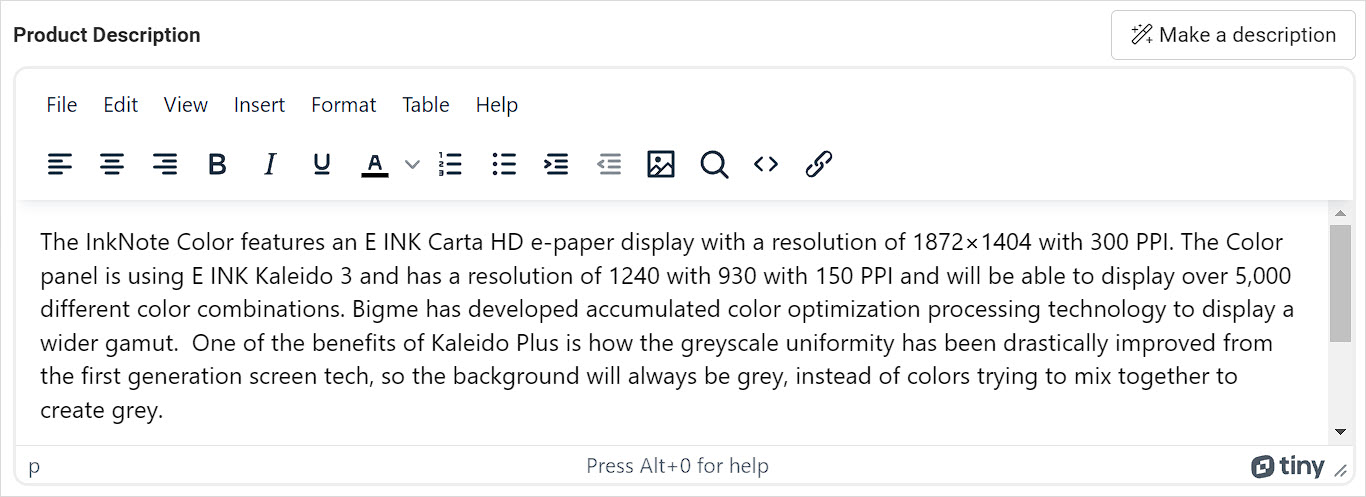View the HTML source code
Image resolution: width=1366 pixels, height=497 pixels.
[766, 164]
